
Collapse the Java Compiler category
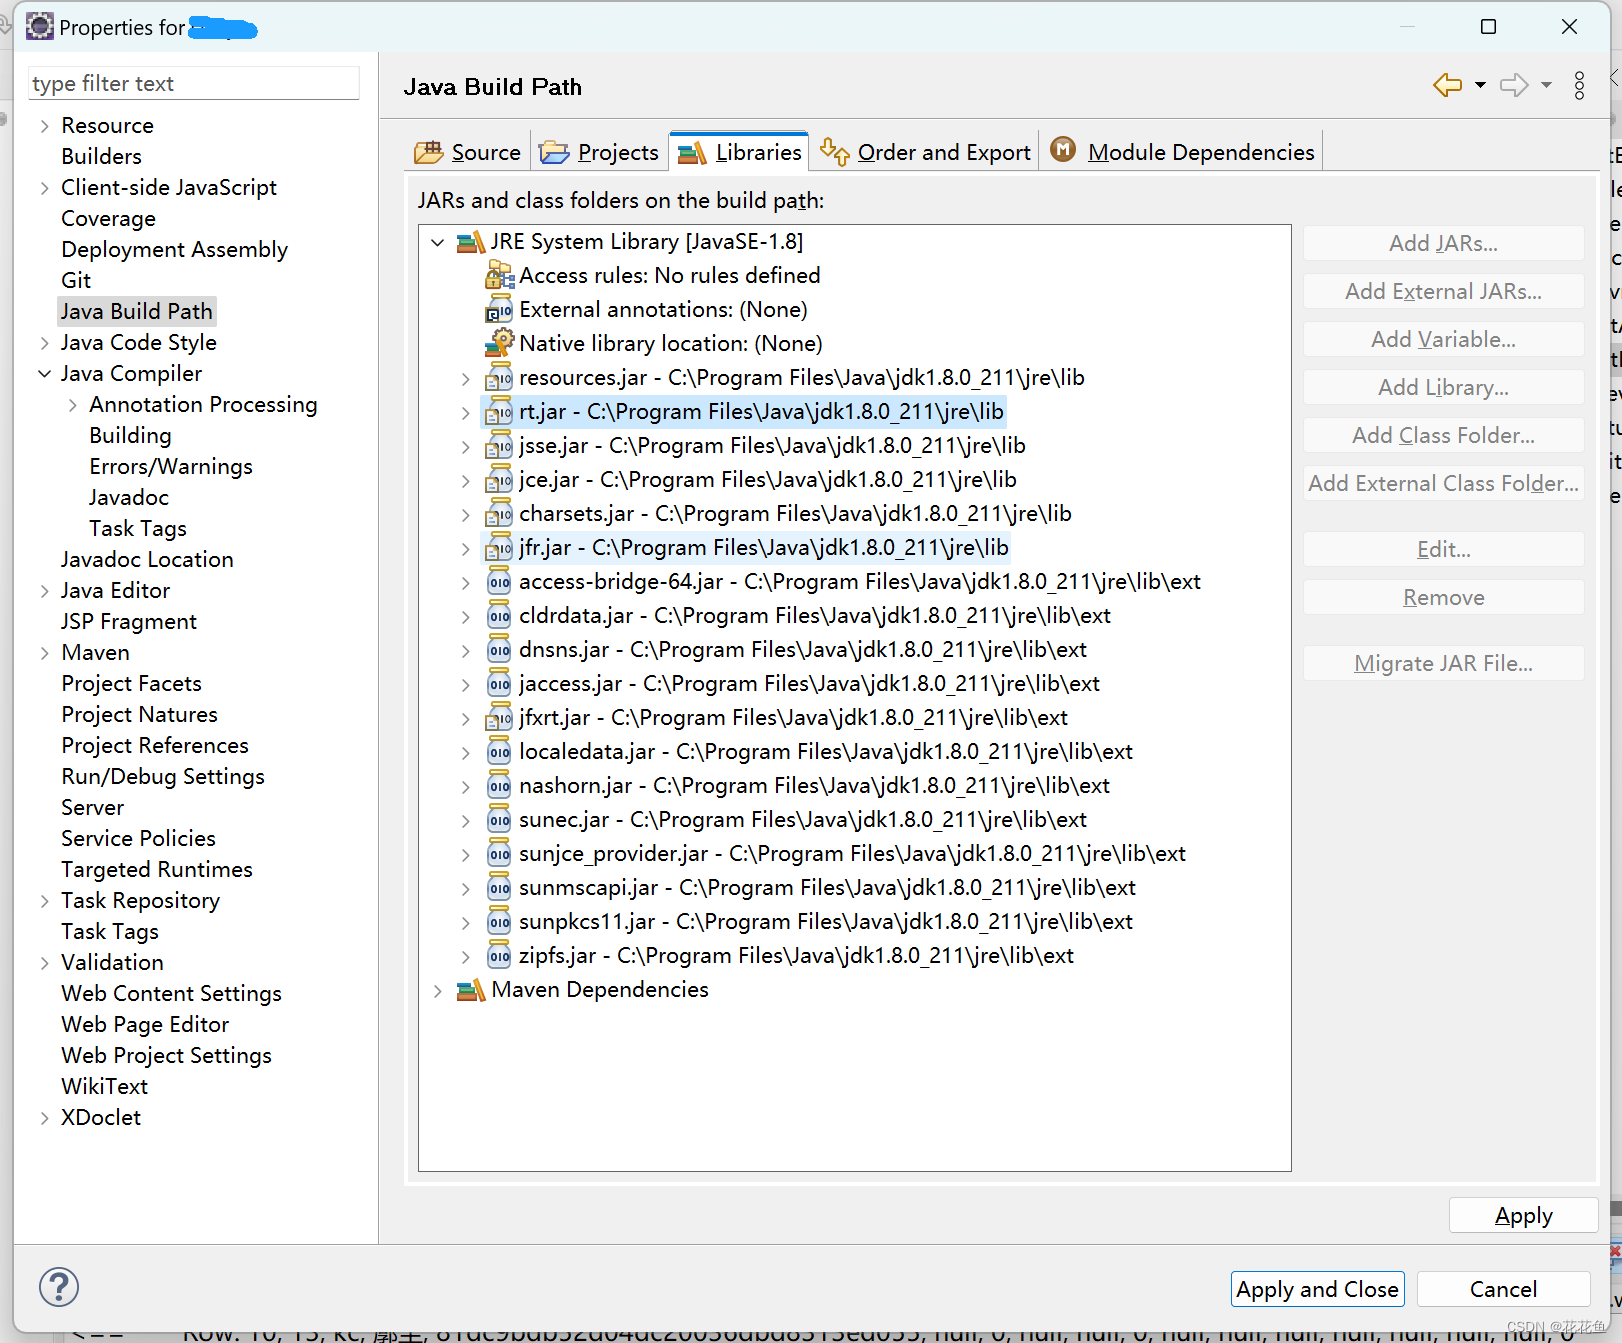[x=44, y=374]
